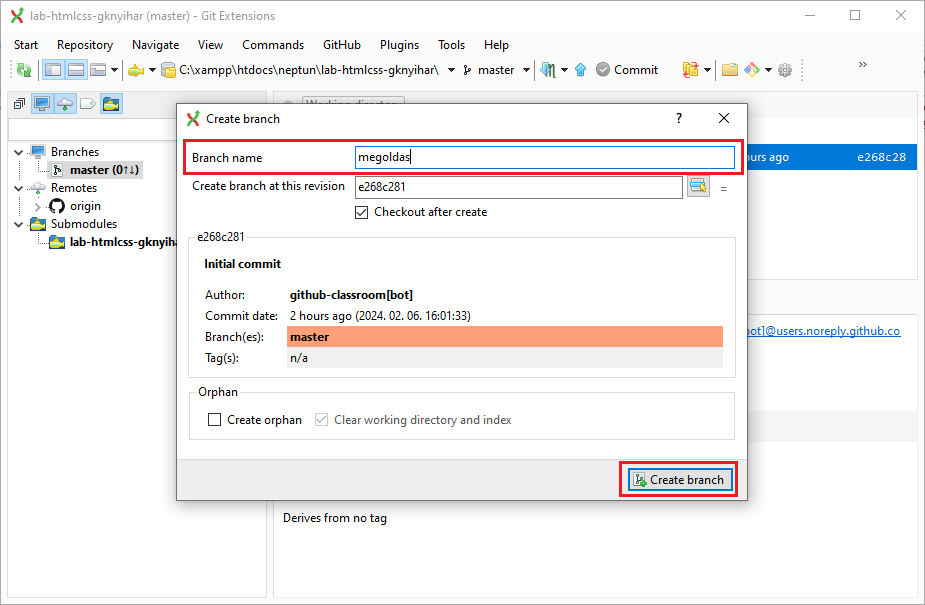
Task: Uncheck the Checkout after create checkbox
Action: 362,212
